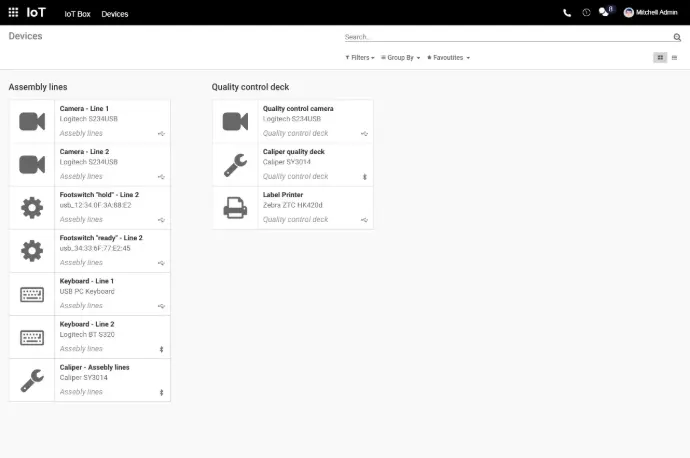This screenshot has height=458, width=690.
Task: Open Footswitch "hold" - Line 2 title
Action: [99, 195]
